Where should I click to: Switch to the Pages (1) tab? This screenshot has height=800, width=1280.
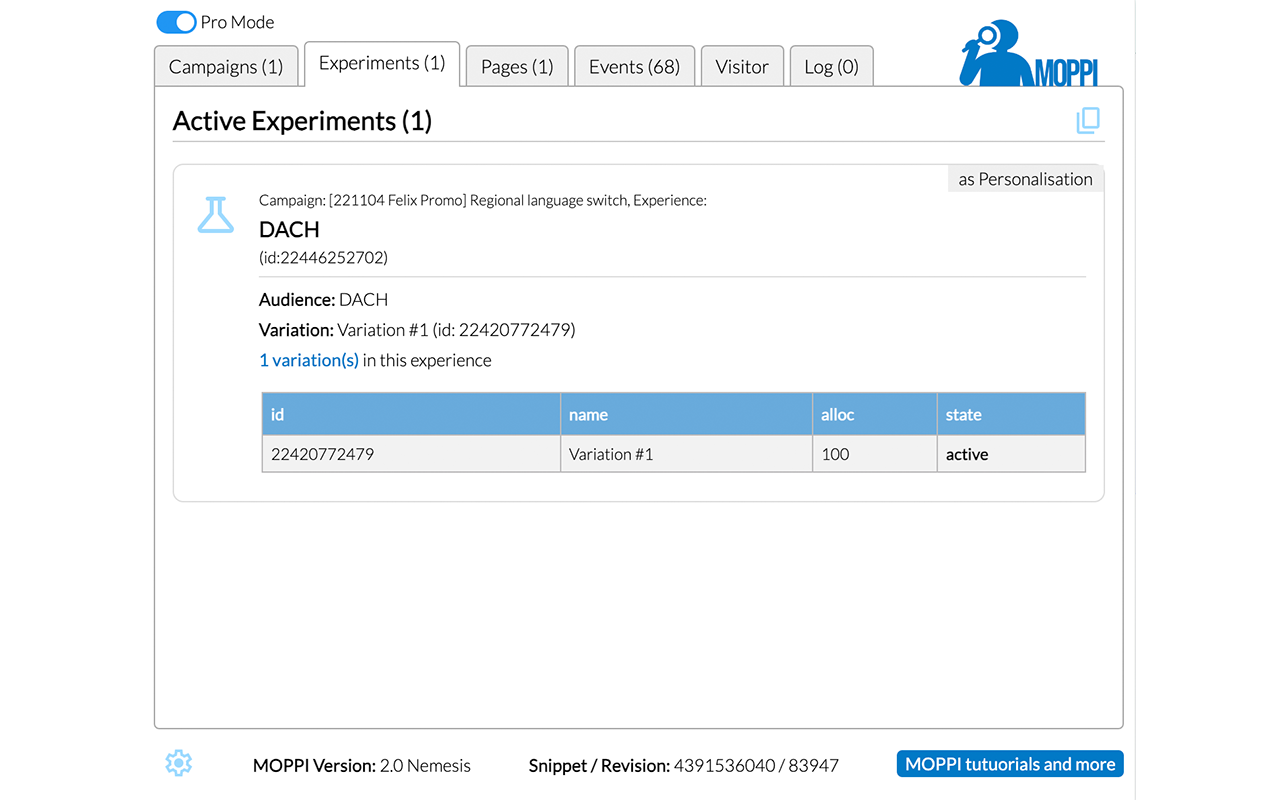pyautogui.click(x=517, y=67)
